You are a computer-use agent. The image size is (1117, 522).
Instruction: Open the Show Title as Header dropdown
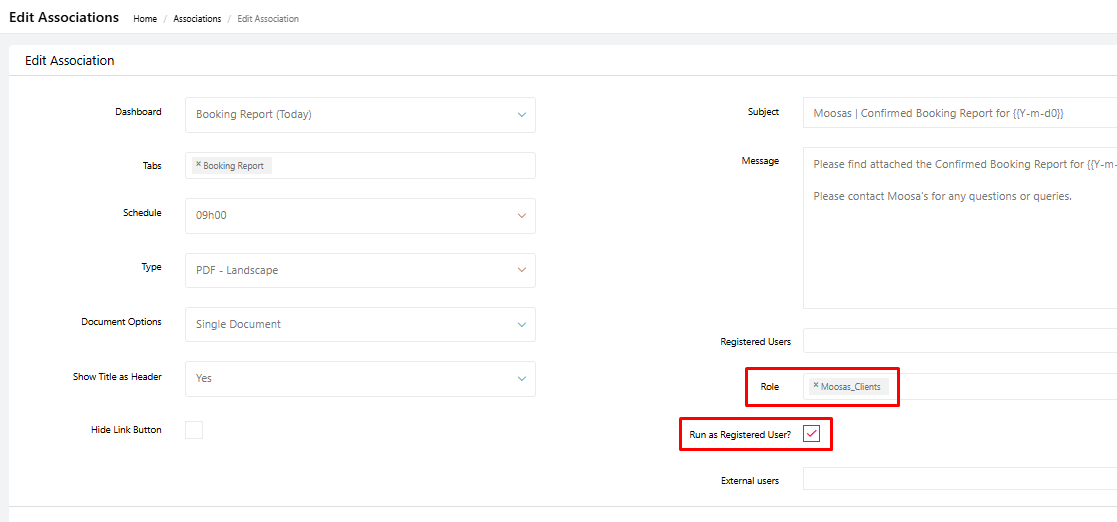[x=360, y=378]
